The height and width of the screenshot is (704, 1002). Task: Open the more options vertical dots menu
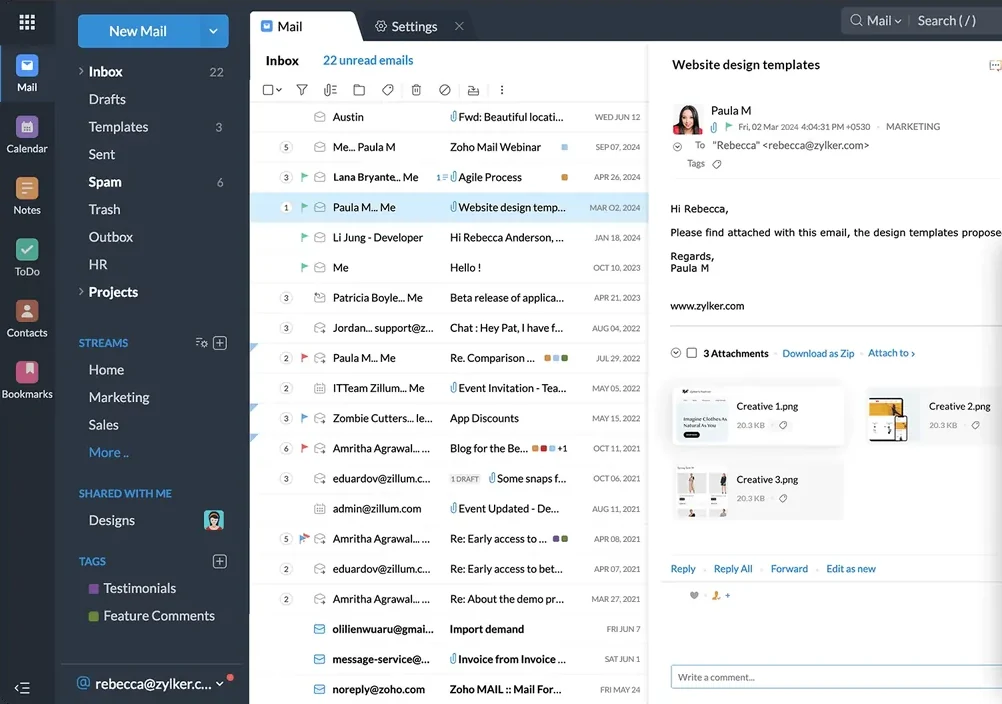coord(502,90)
